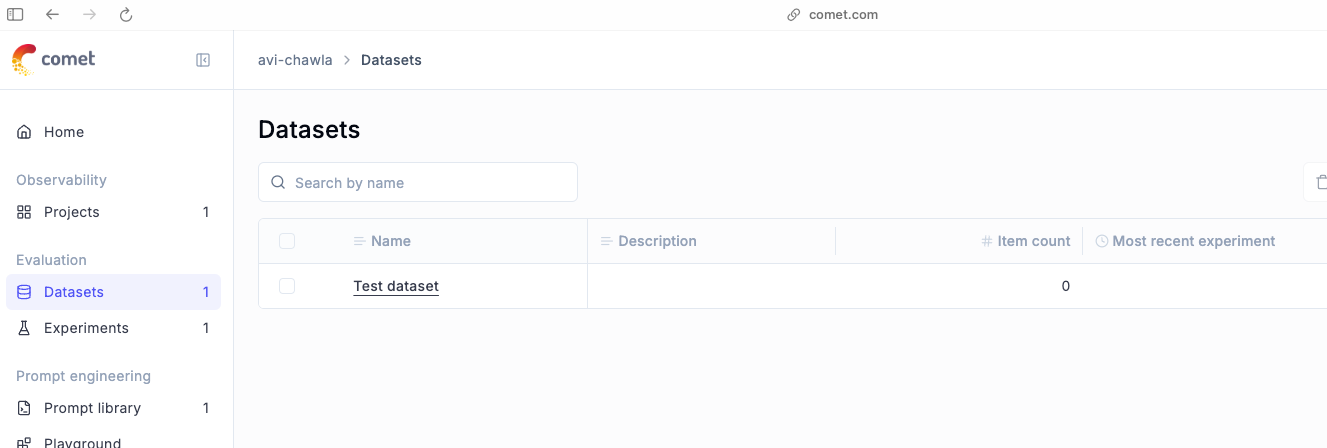Reload the page with refresh icon
The image size is (1327, 448).
(125, 15)
